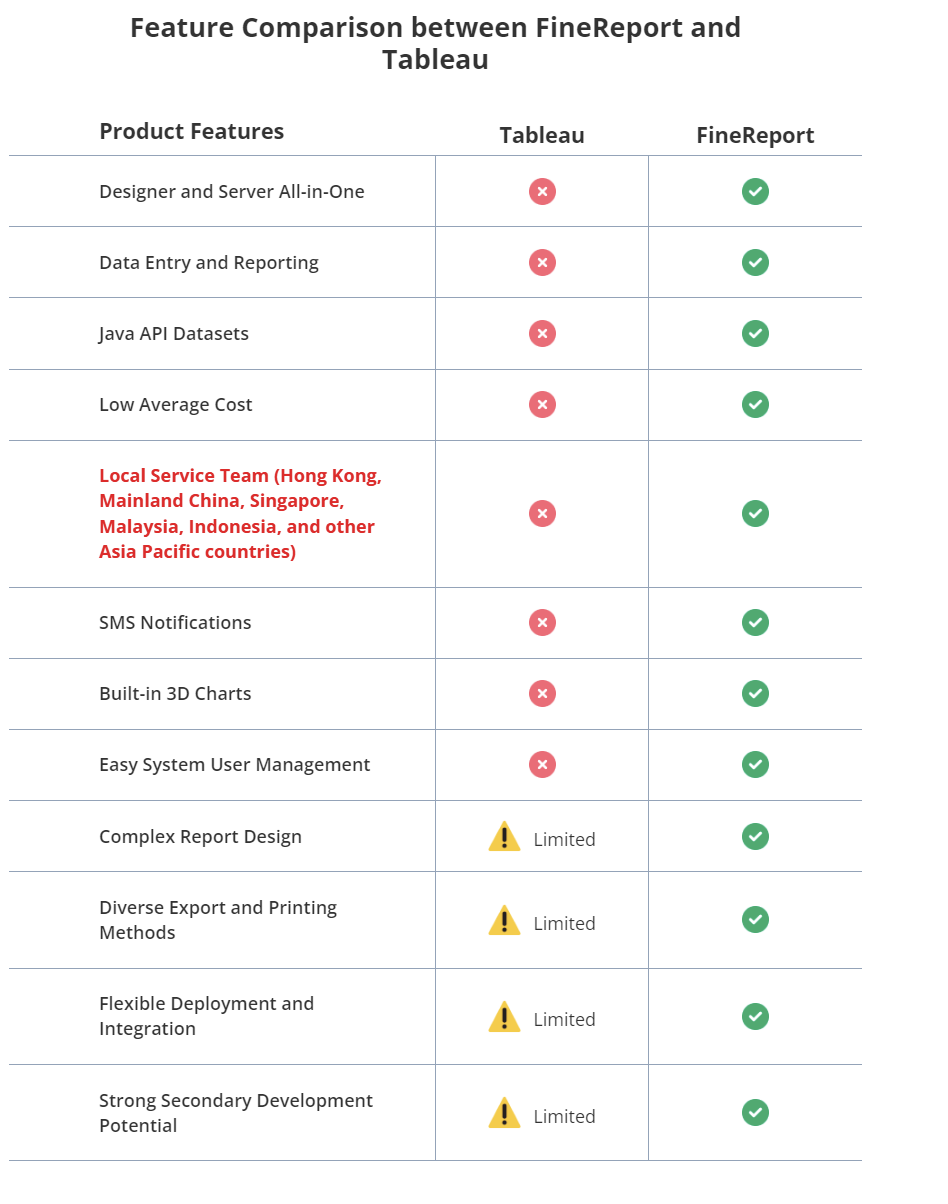Click the red Local Service Team text
Screen dimensions: 948x1204
[240, 513]
